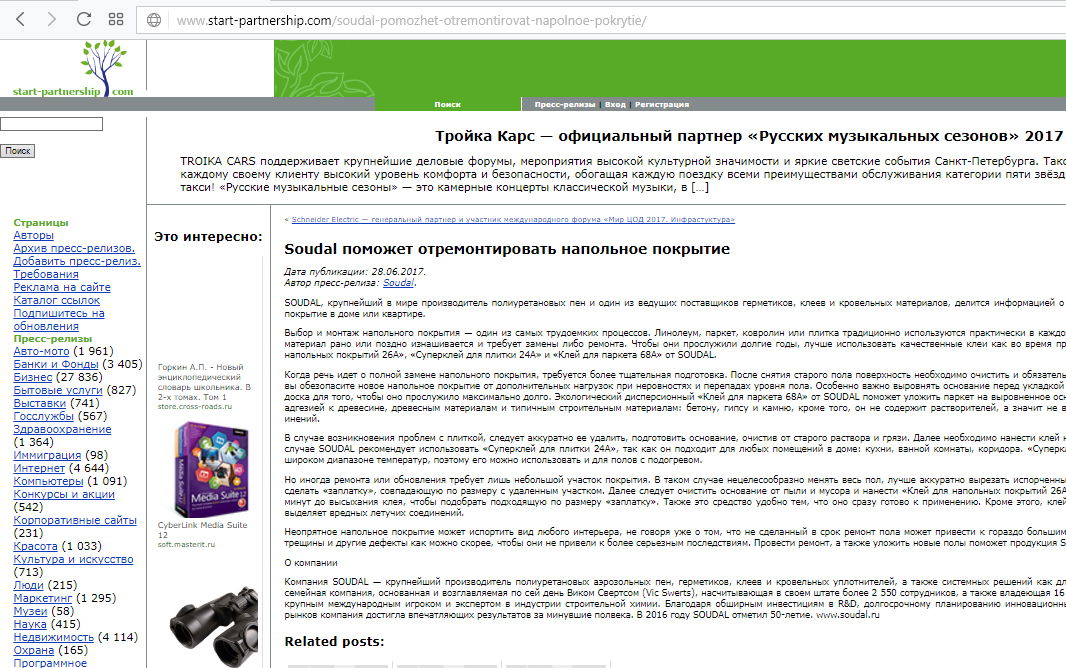Open the Авторы sidebar link

[33, 235]
